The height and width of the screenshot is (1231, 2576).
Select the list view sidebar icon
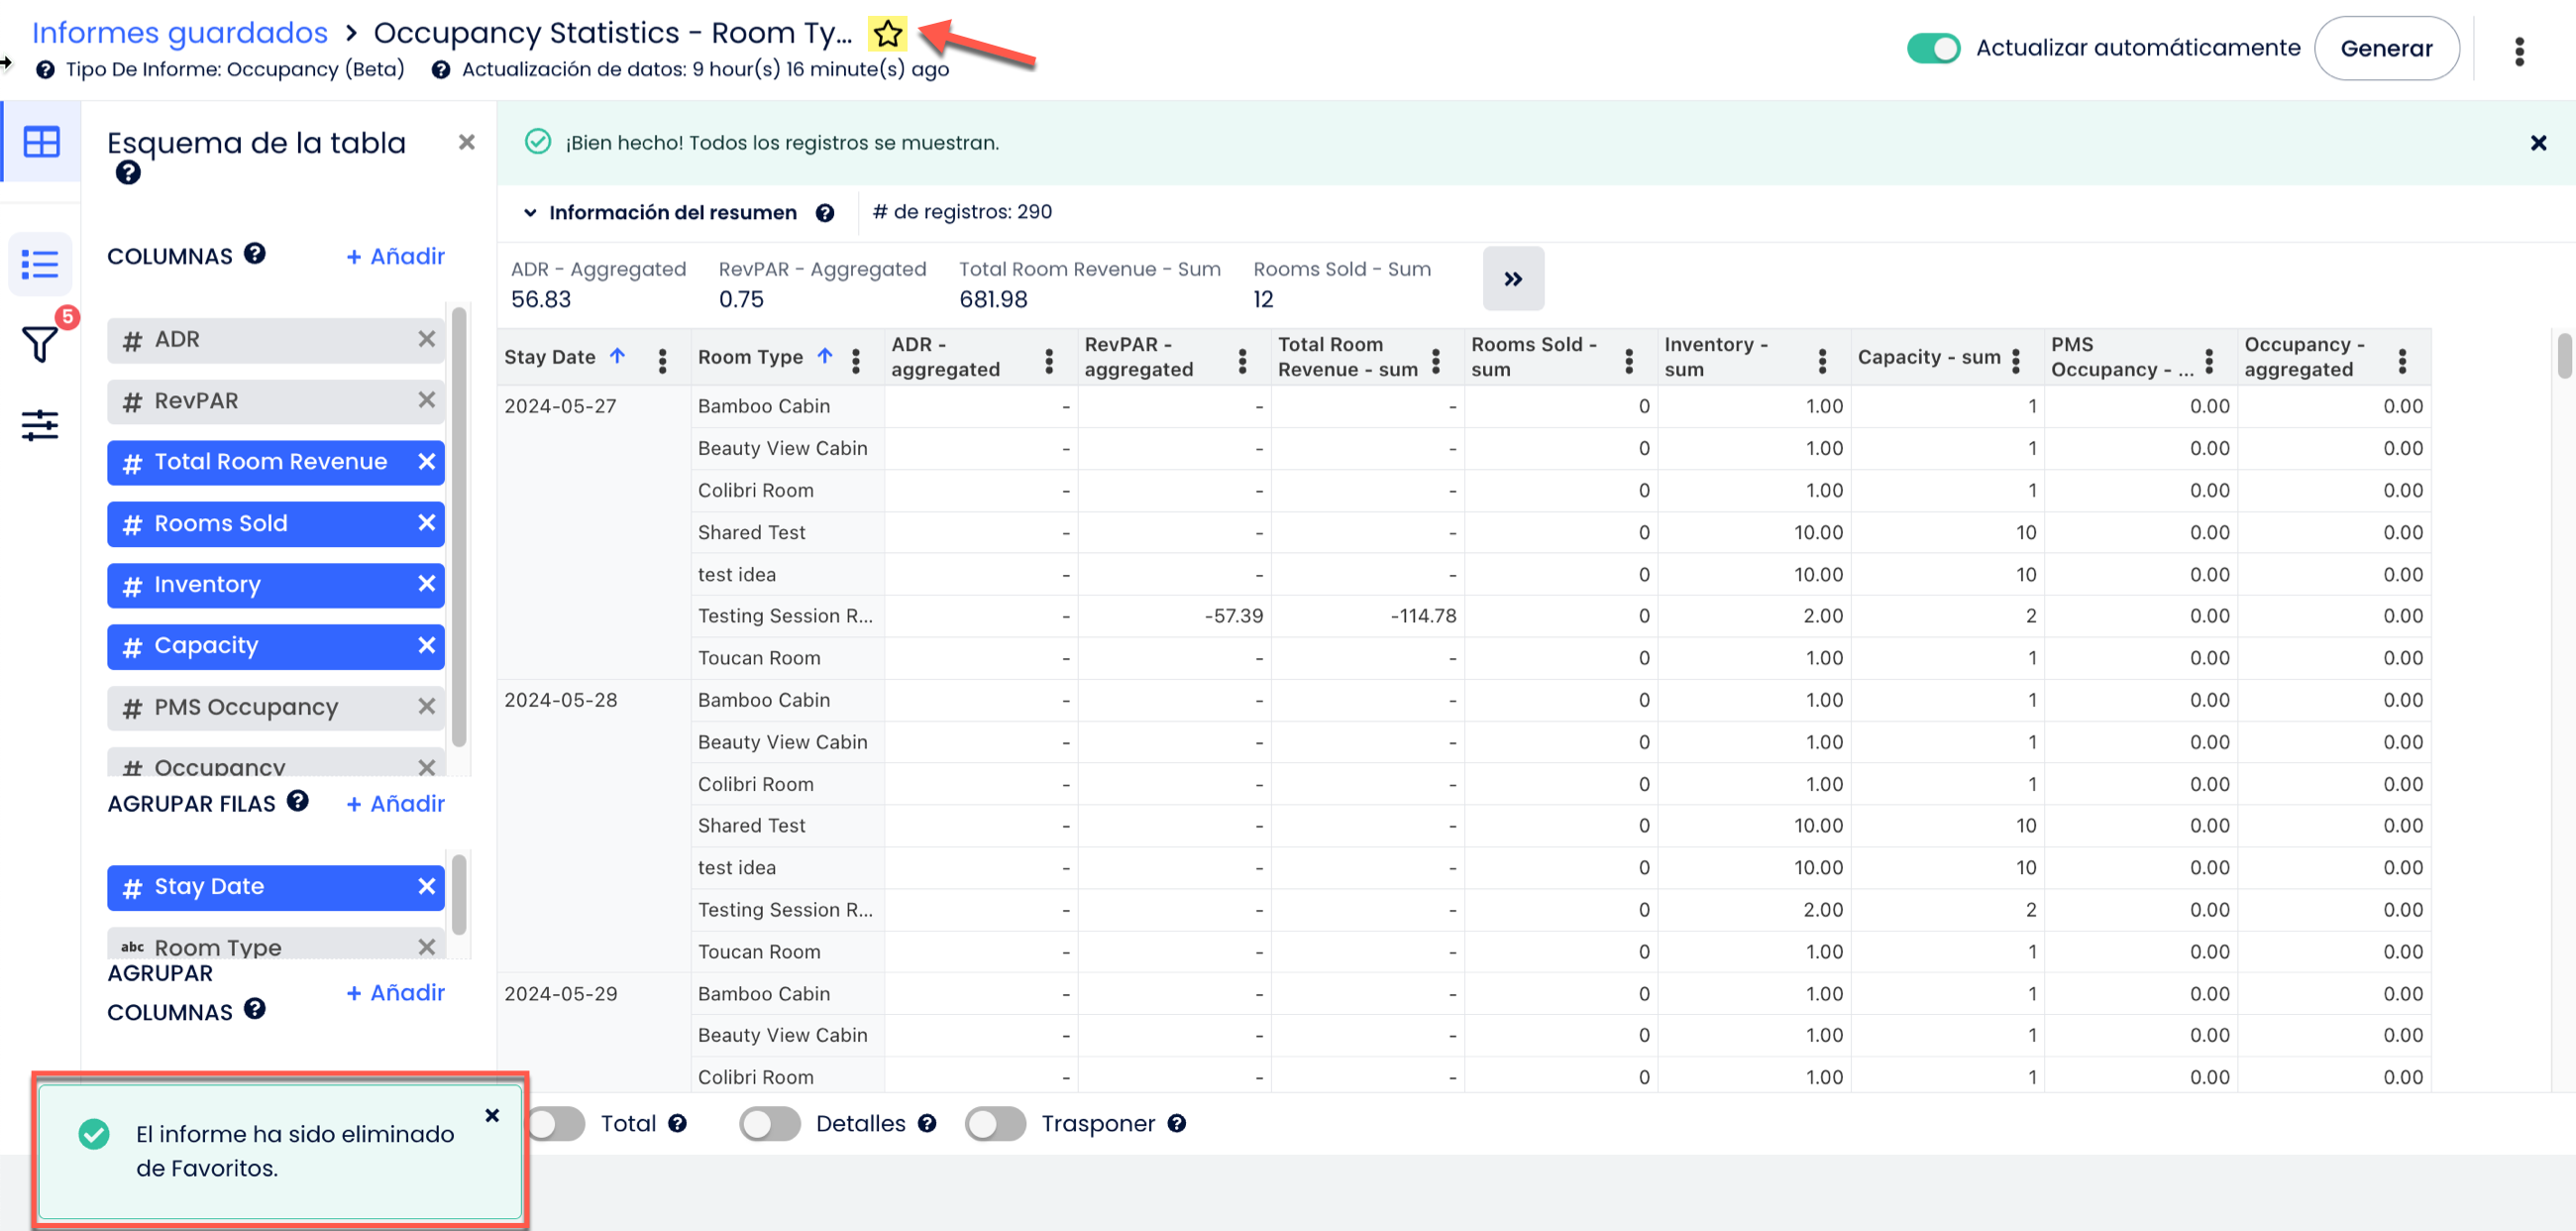pos(40,264)
